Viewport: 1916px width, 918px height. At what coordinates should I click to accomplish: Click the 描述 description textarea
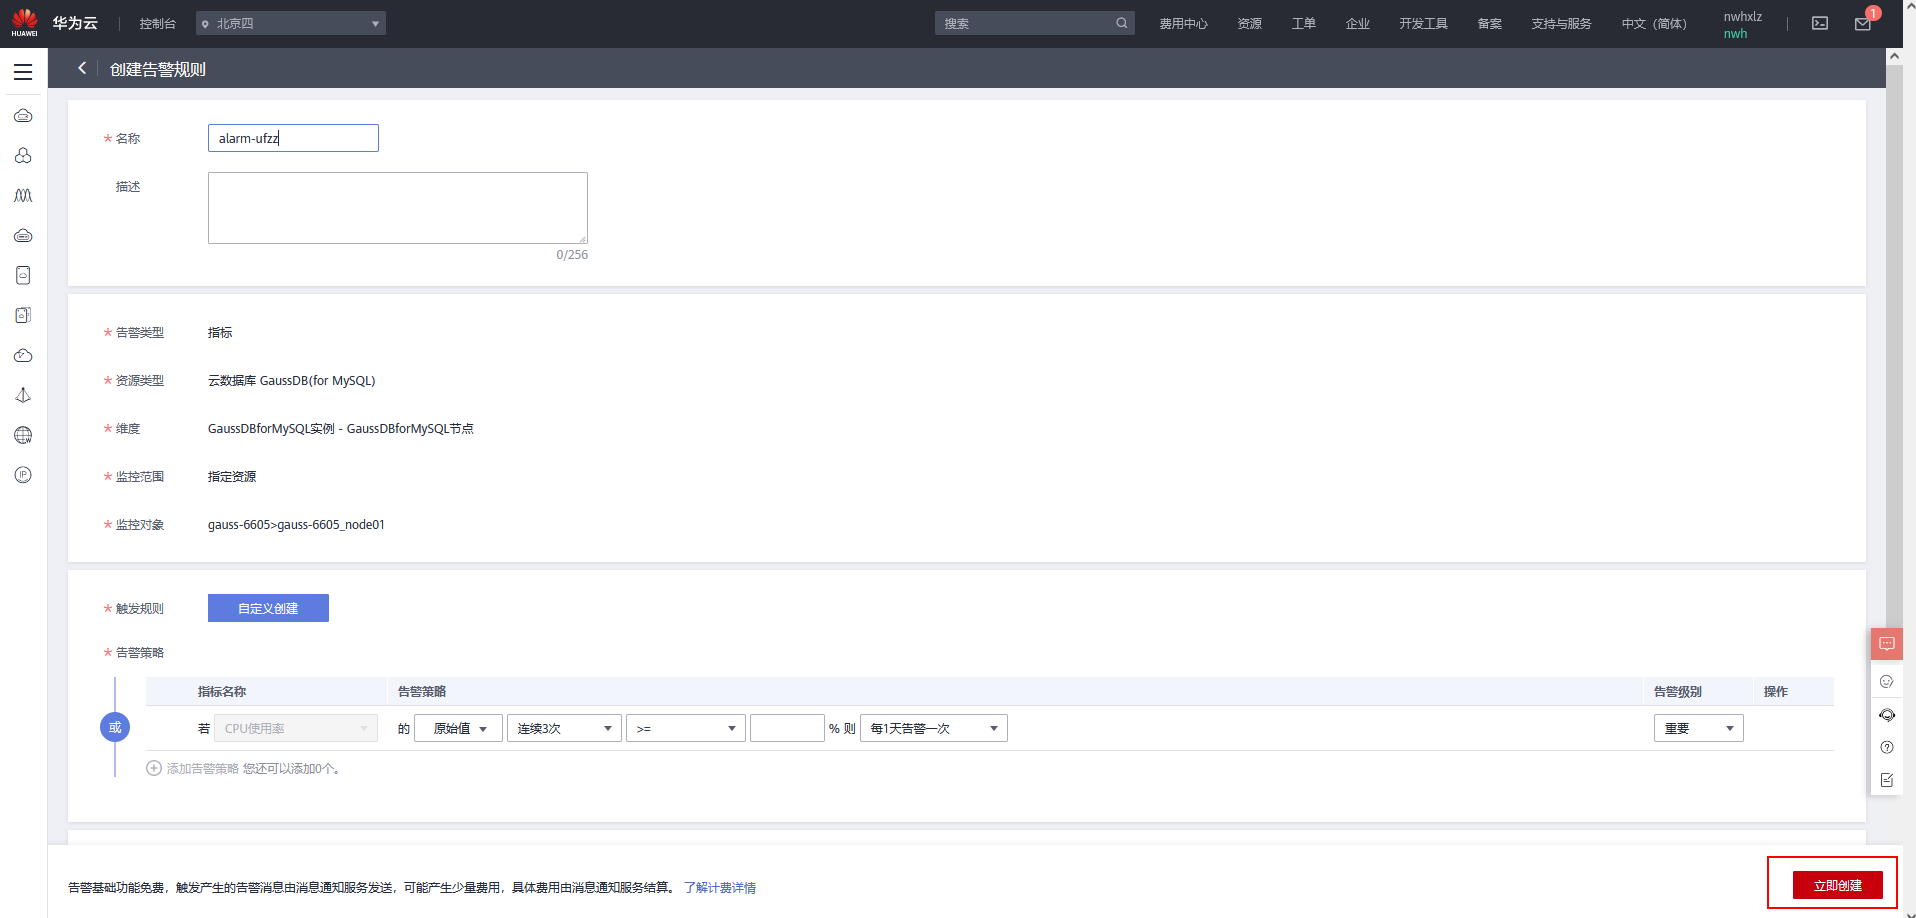click(398, 208)
